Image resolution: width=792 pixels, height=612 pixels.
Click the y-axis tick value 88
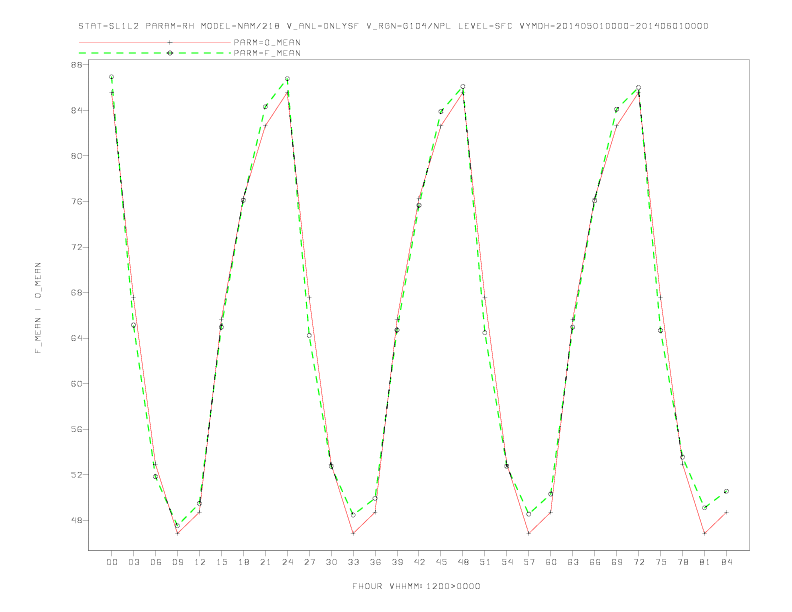(x=76, y=65)
